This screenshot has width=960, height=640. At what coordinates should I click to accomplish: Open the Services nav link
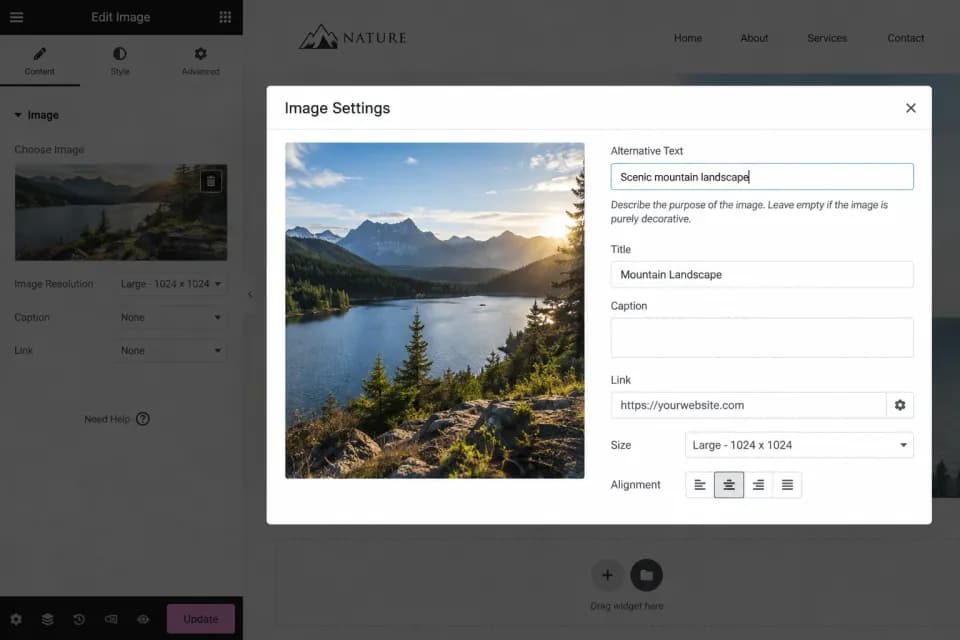pyautogui.click(x=827, y=38)
